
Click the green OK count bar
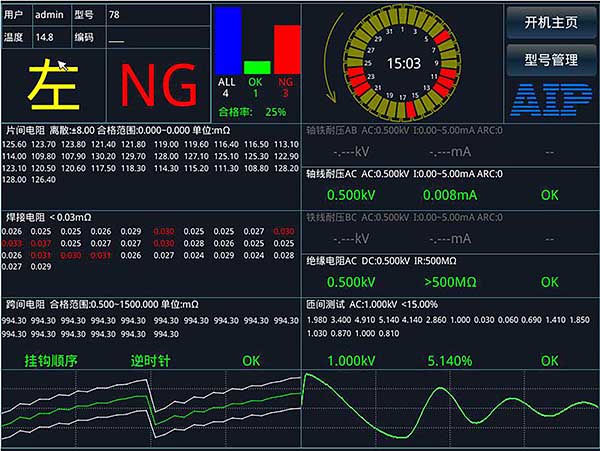(257, 66)
